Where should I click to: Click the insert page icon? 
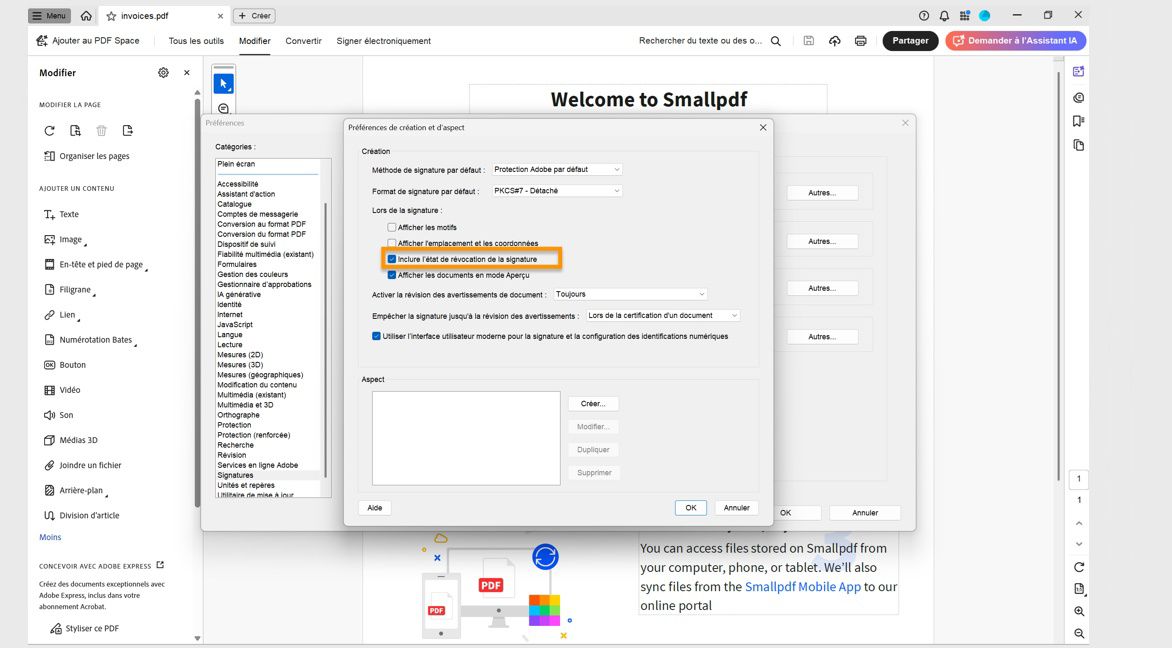[128, 131]
